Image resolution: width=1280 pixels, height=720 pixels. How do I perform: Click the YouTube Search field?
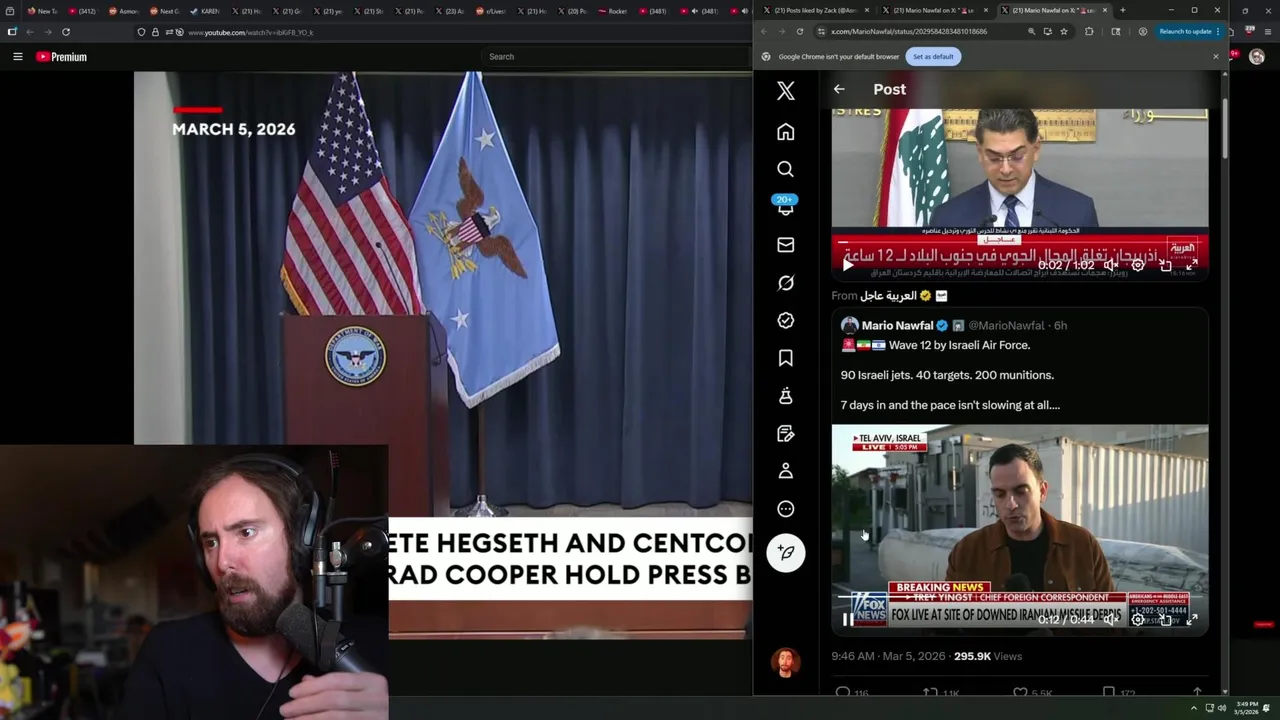[x=615, y=56]
